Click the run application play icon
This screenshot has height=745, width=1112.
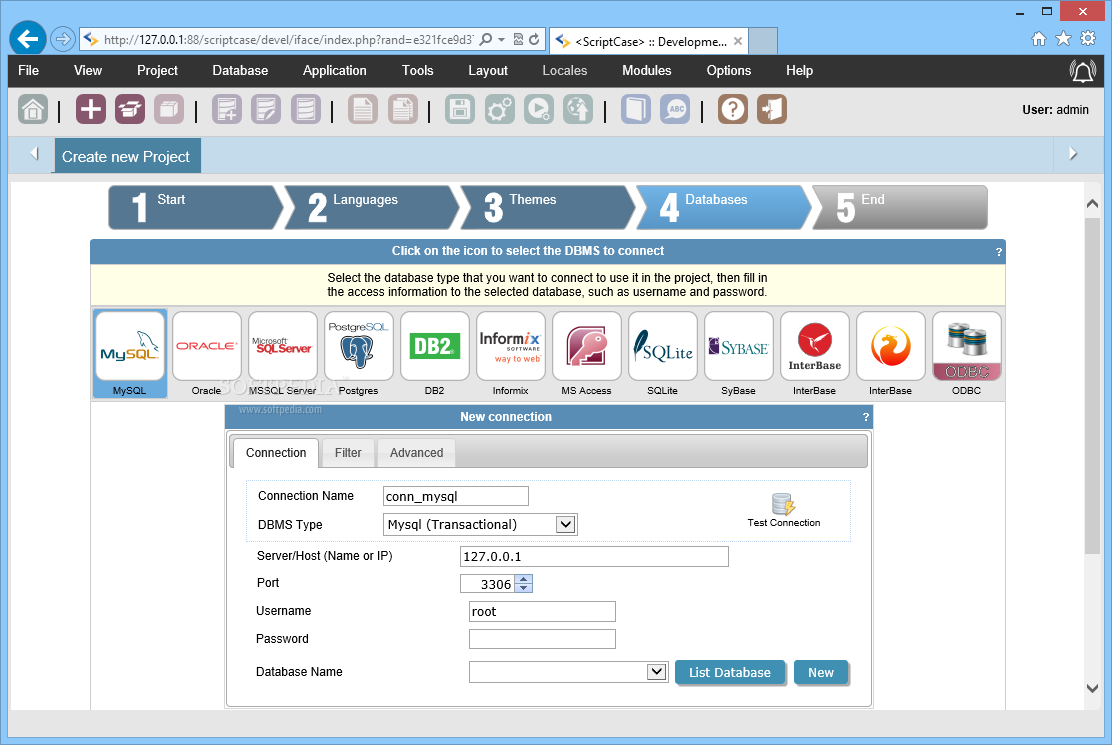539,110
